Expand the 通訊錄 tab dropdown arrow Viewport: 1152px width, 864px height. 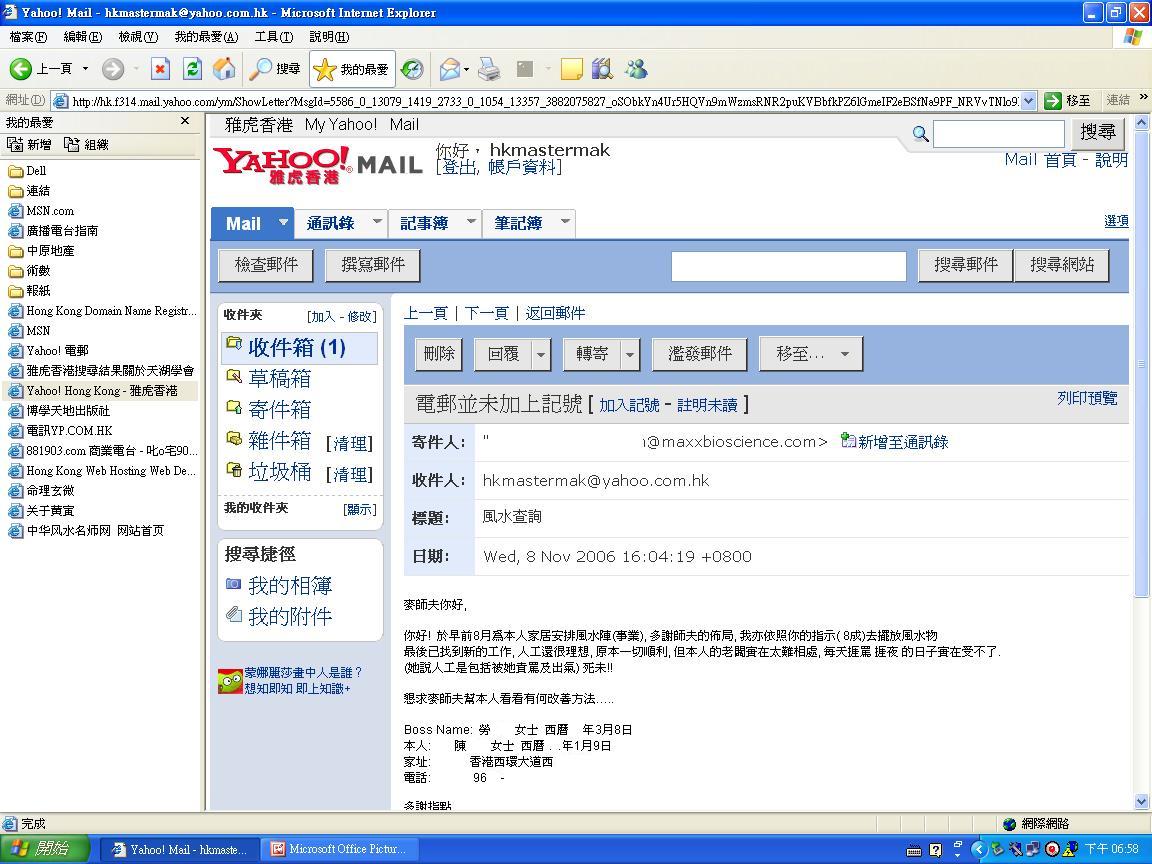(377, 221)
